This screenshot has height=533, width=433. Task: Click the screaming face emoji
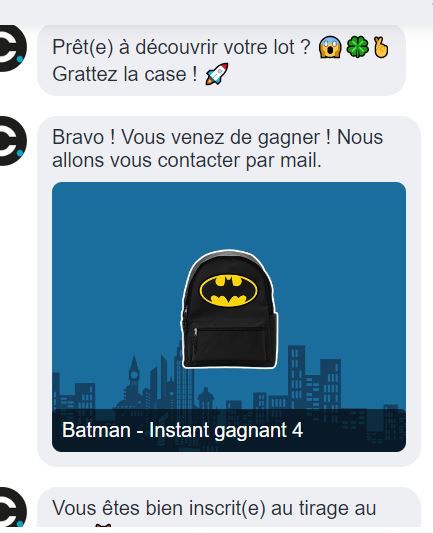[330, 47]
